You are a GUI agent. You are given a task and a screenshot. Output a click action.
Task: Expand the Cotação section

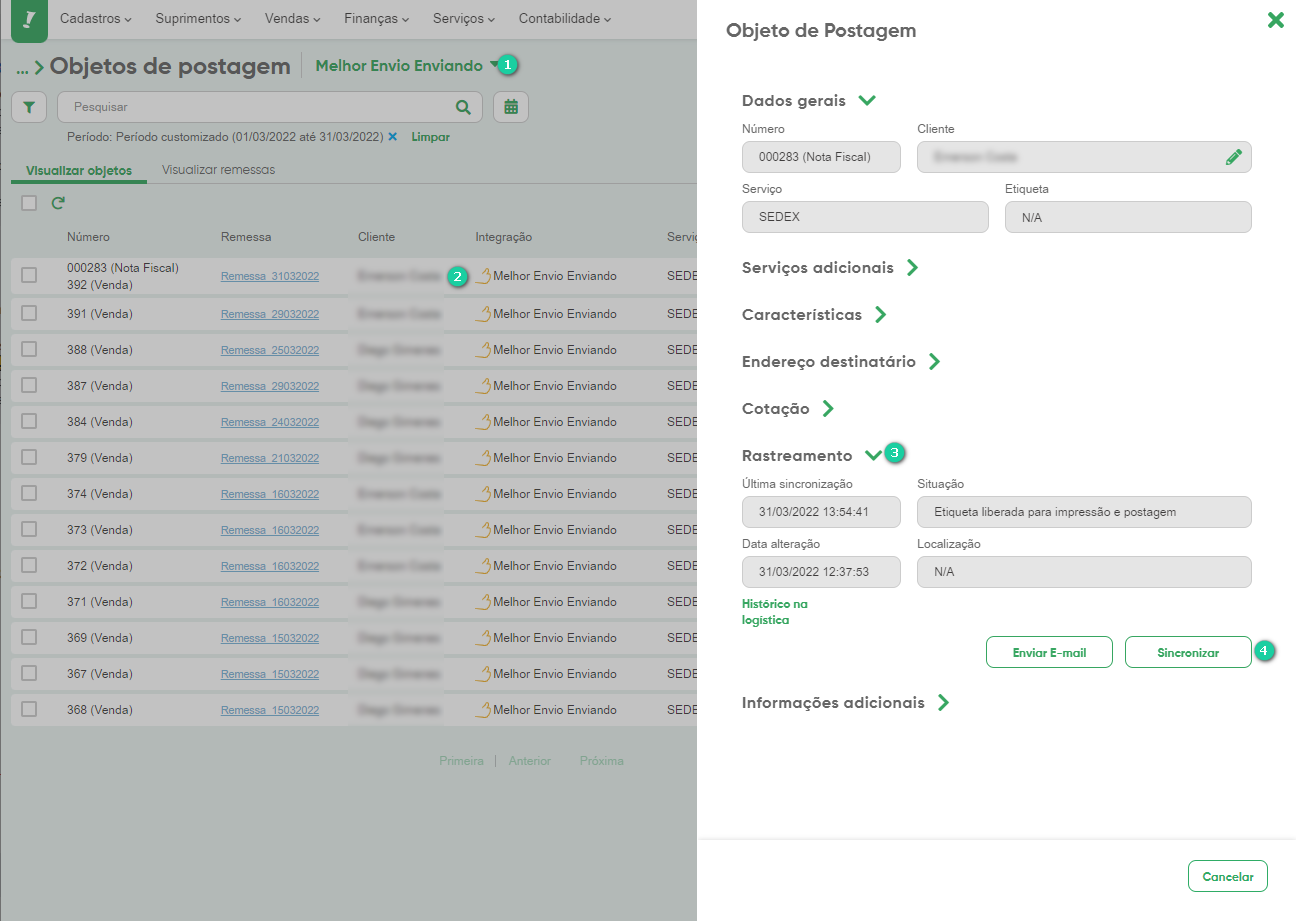pos(827,409)
